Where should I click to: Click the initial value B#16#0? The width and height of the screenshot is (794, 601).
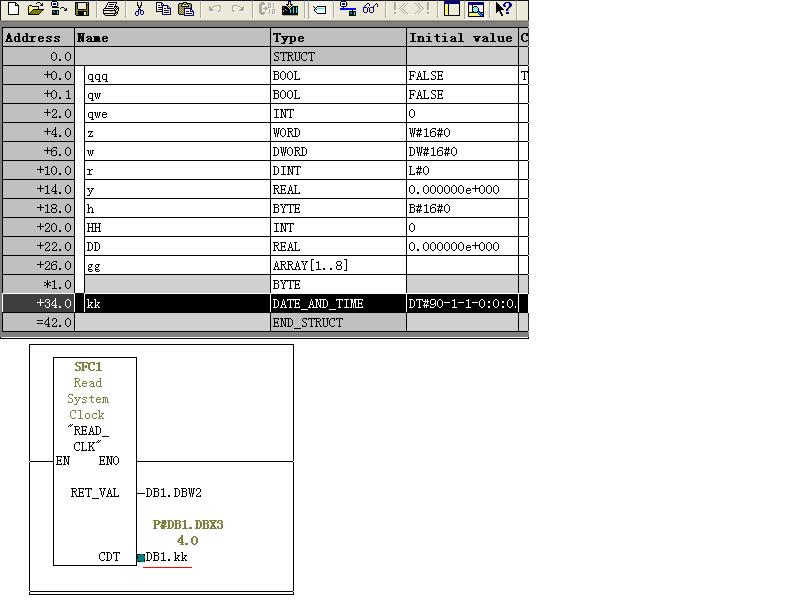tap(462, 209)
